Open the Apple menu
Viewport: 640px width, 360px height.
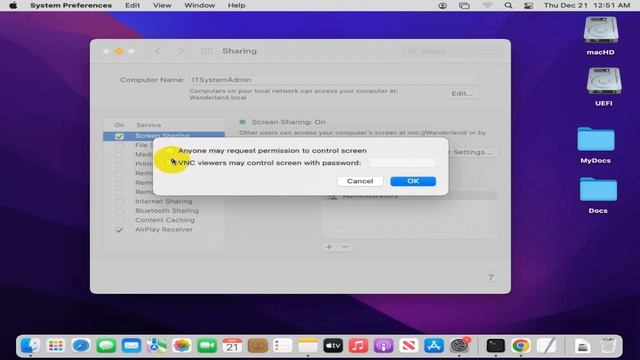pos(13,5)
